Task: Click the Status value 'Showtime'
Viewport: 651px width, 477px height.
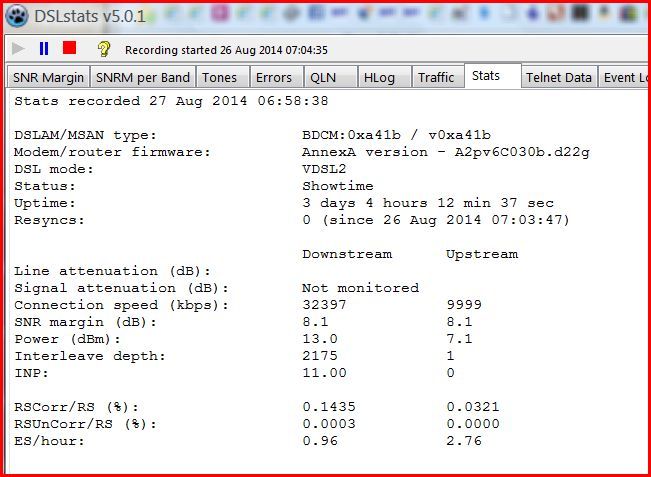Action: pos(338,186)
